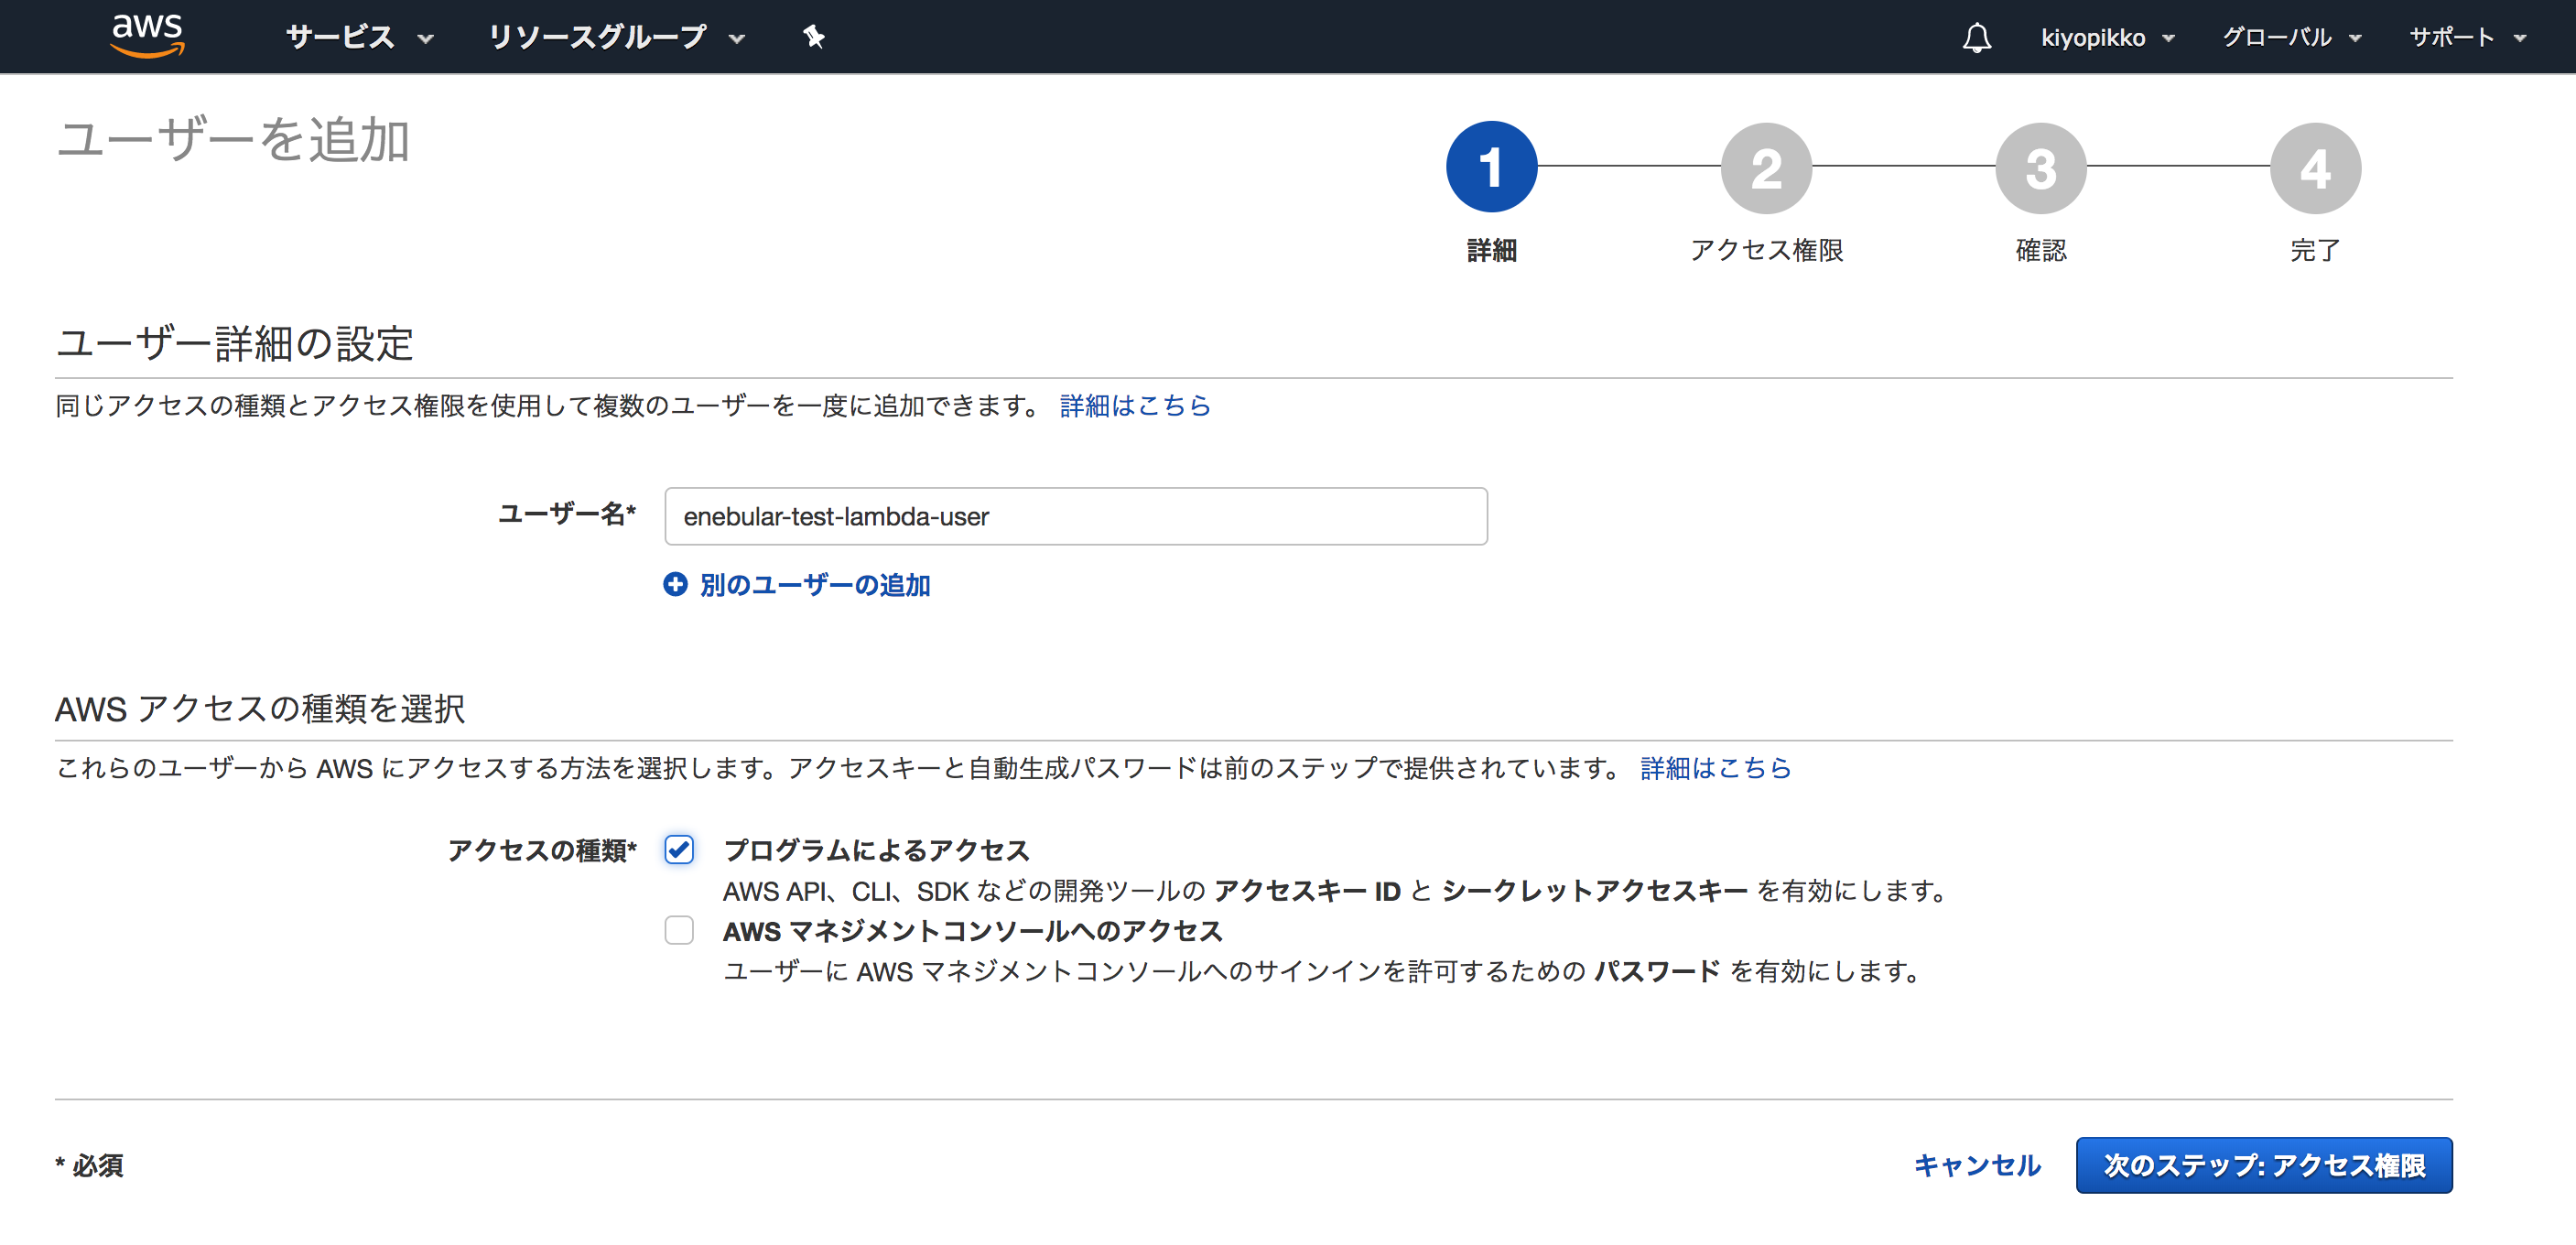Open the kiyopikko account dropdown
The width and height of the screenshot is (2576, 1245).
tap(2107, 38)
